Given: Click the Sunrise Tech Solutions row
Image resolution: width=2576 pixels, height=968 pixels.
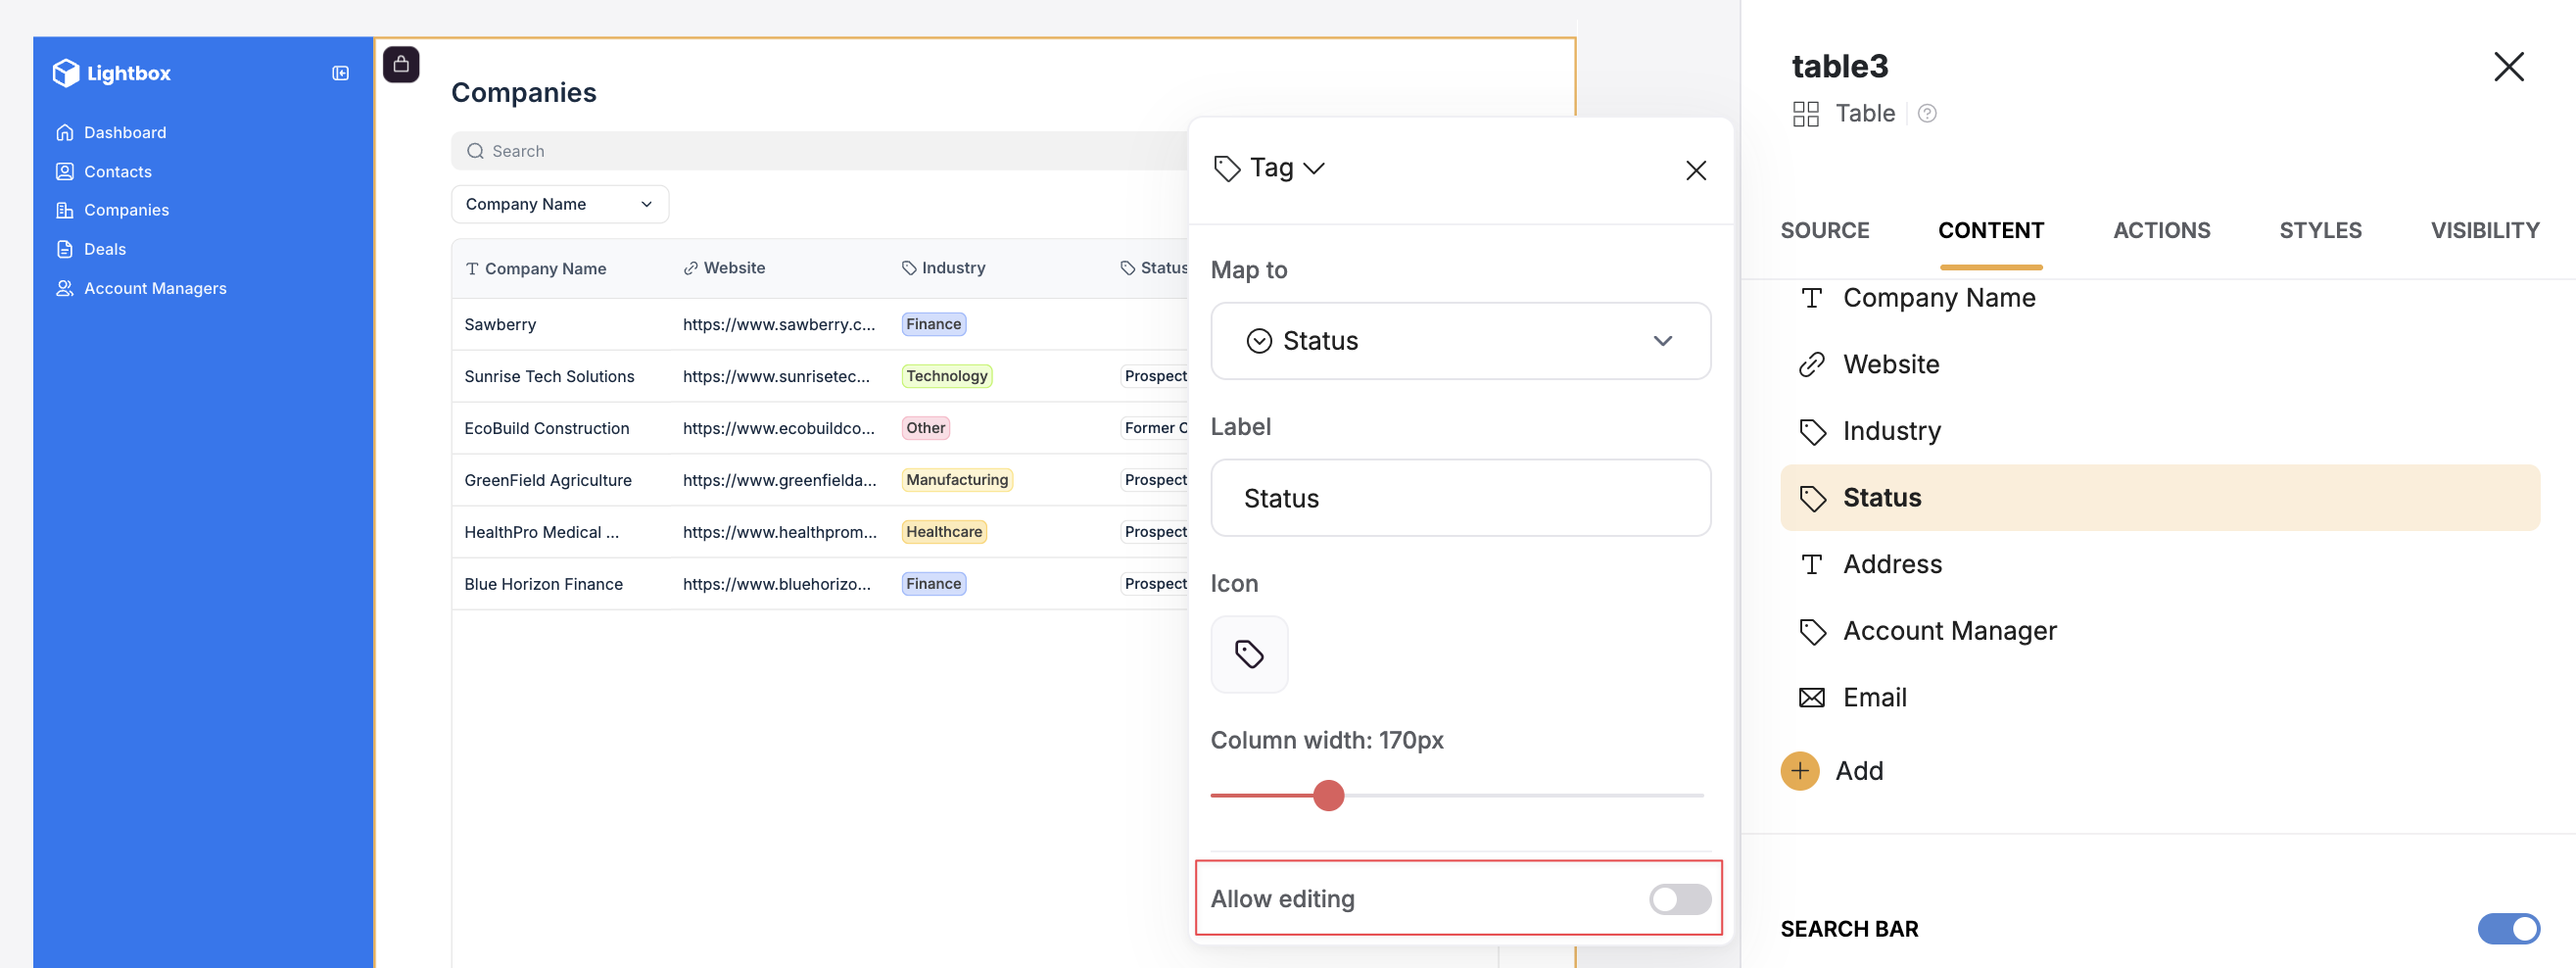Looking at the screenshot, I should 549,376.
